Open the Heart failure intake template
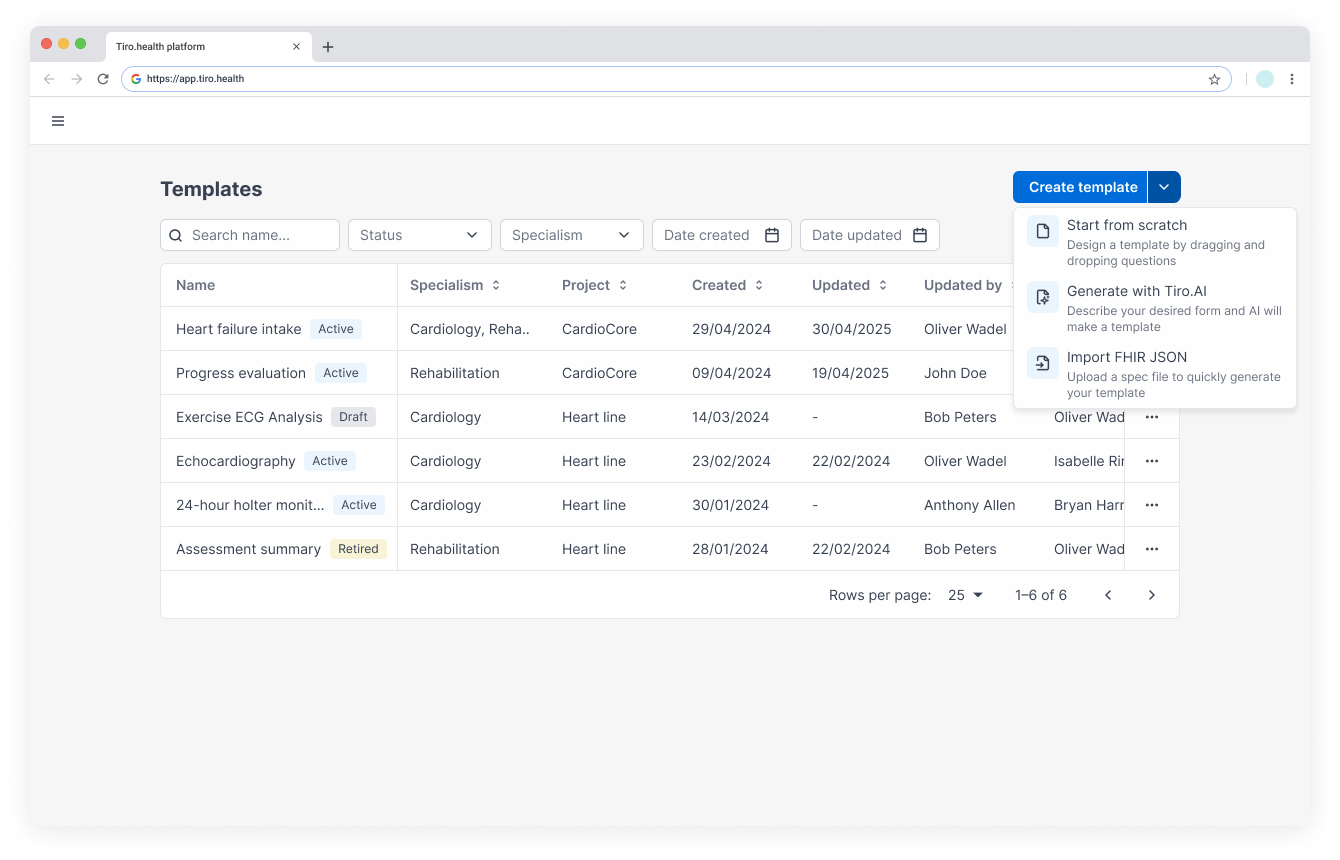 (x=238, y=329)
